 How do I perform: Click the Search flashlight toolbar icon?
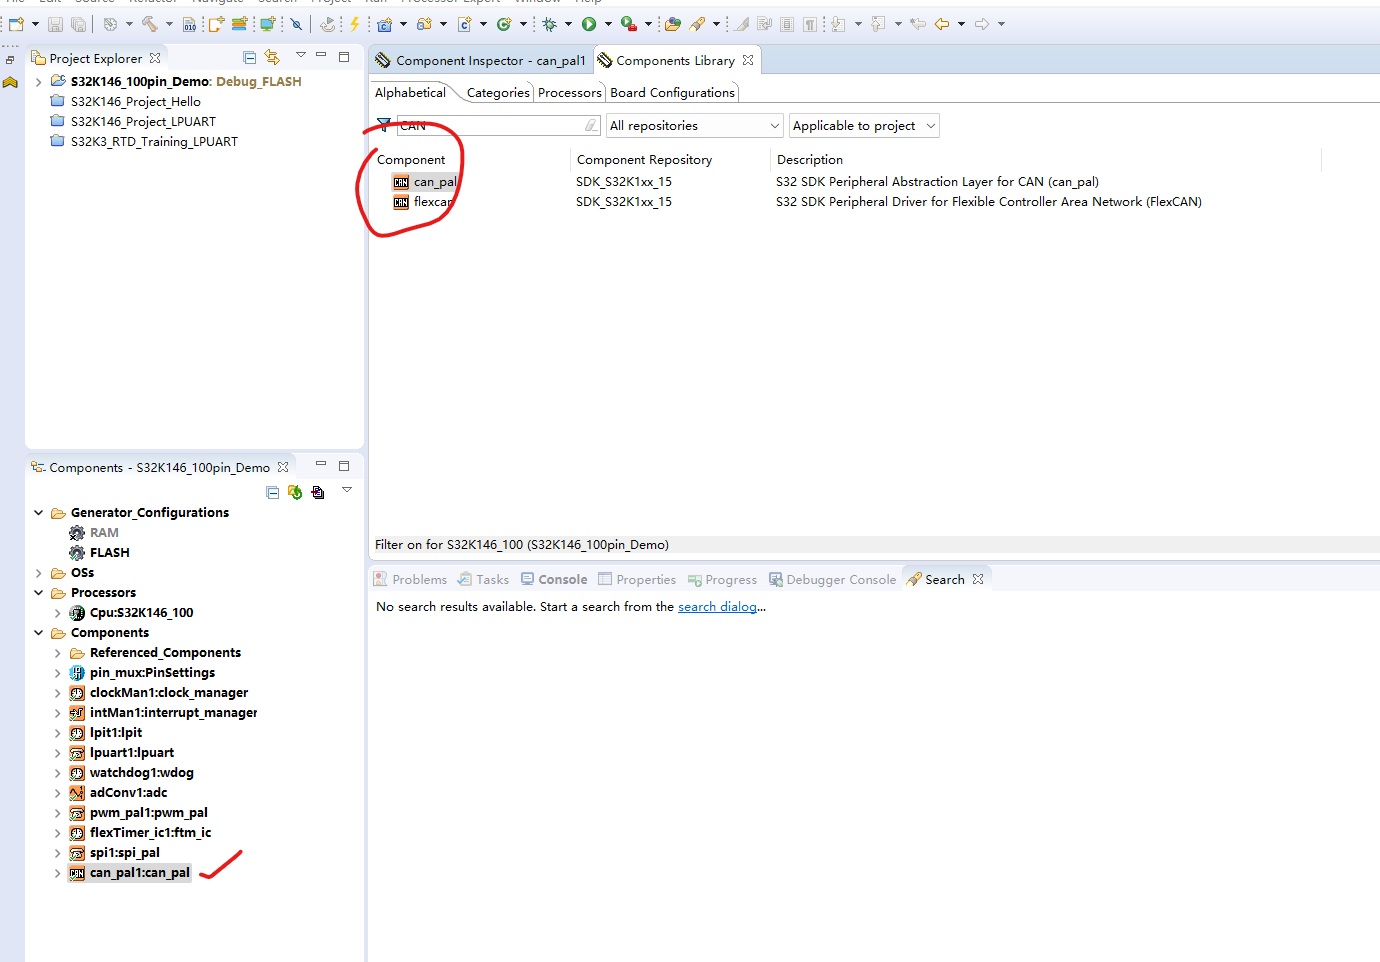pos(696,24)
